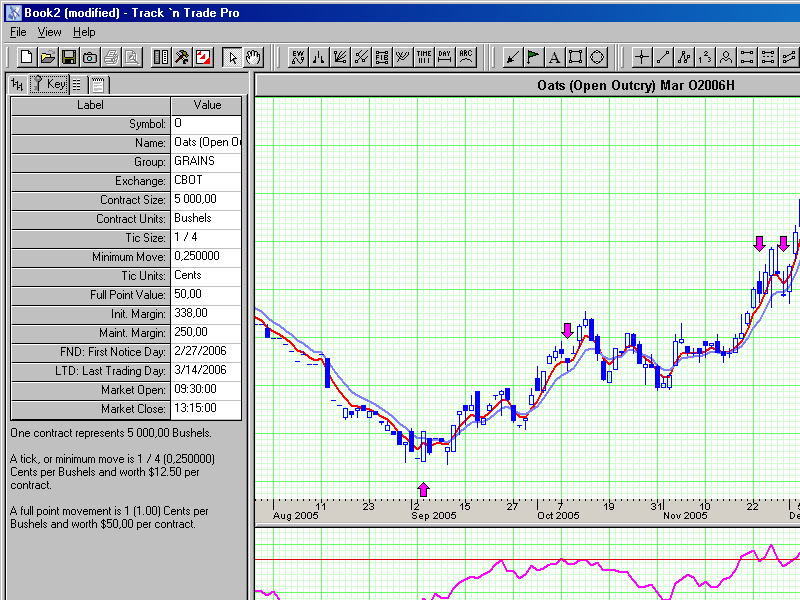Click the New document toolbar icon
The image size is (800, 600).
click(x=27, y=57)
